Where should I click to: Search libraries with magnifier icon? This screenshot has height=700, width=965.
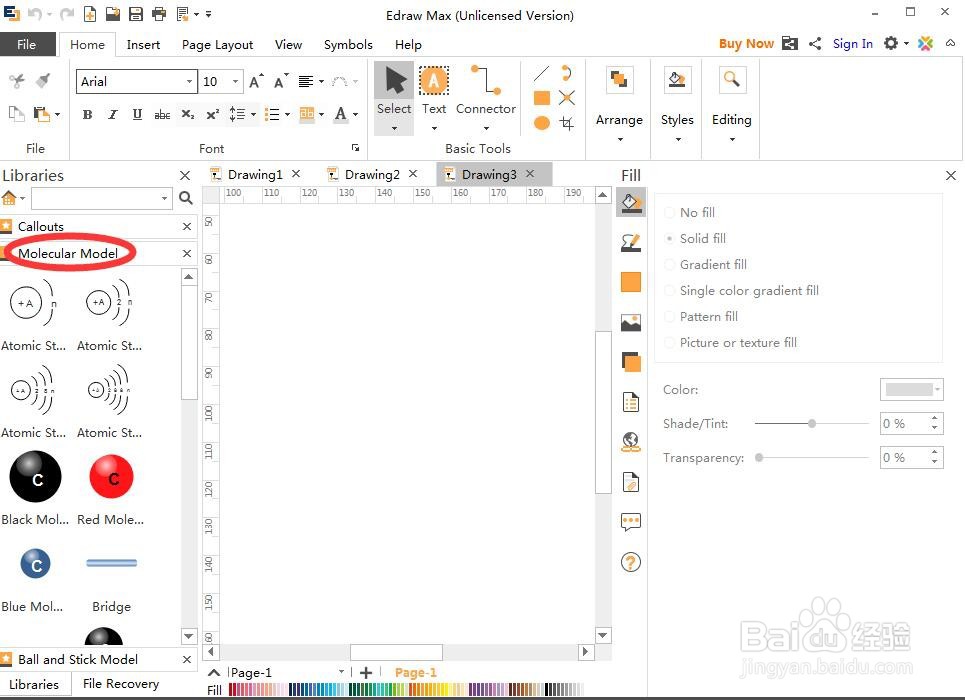tap(185, 198)
